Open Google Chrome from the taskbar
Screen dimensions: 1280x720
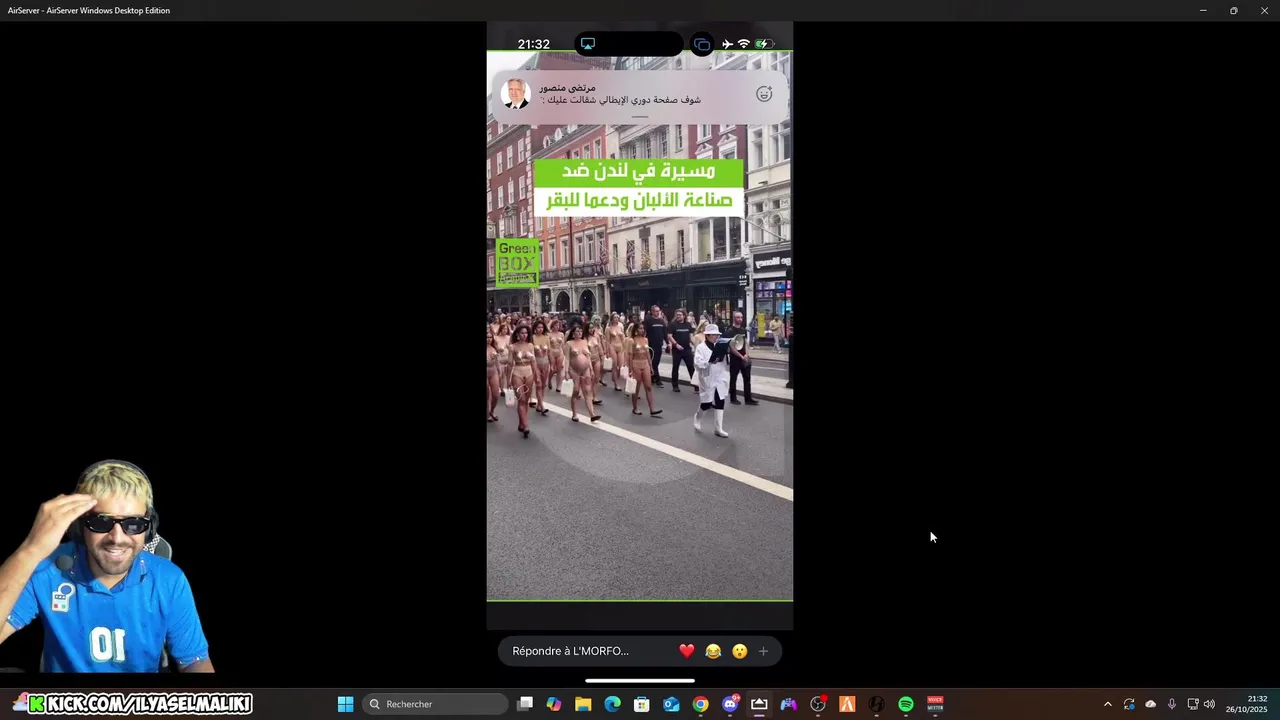tap(701, 704)
